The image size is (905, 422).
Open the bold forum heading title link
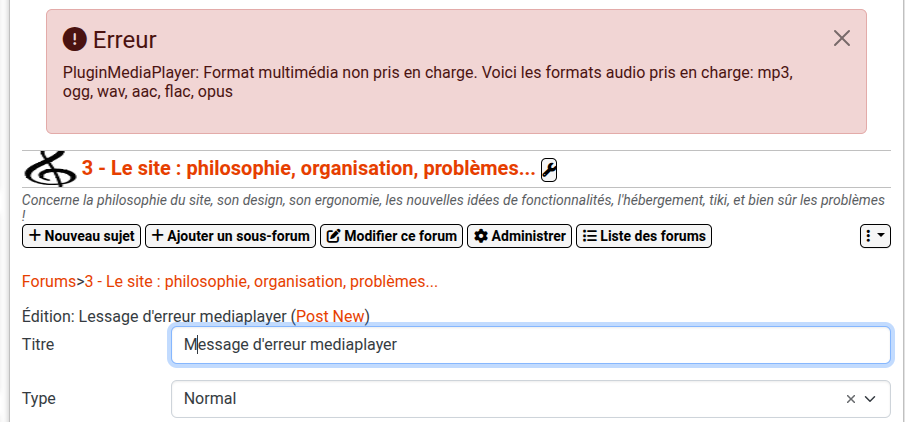point(308,168)
